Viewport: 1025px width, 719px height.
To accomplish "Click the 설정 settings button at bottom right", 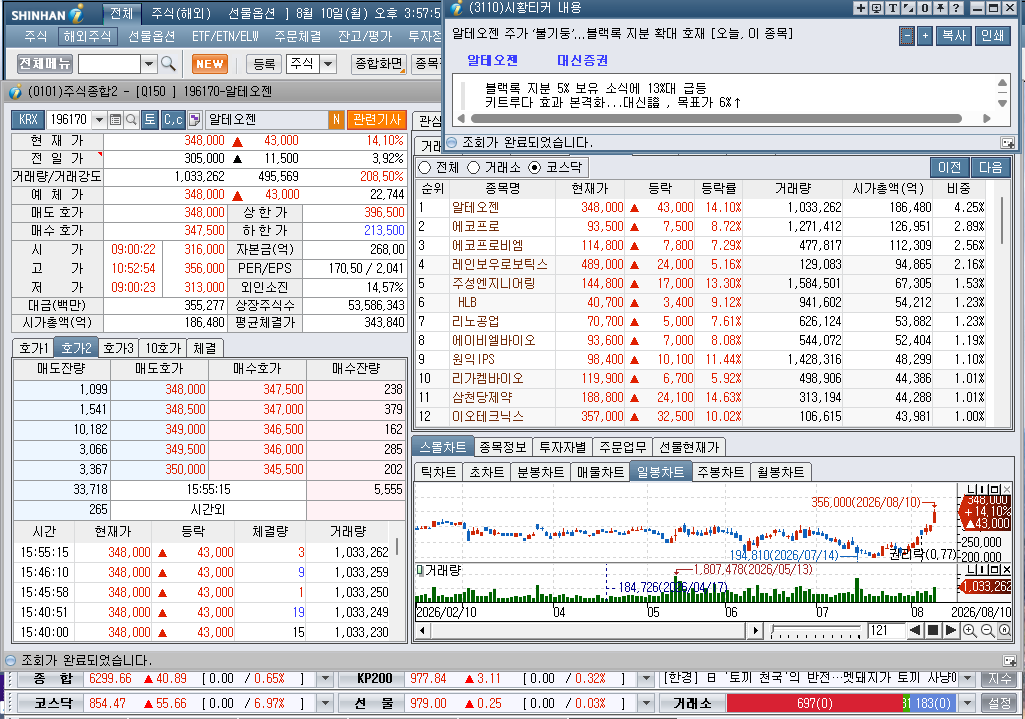I will click(x=1000, y=703).
